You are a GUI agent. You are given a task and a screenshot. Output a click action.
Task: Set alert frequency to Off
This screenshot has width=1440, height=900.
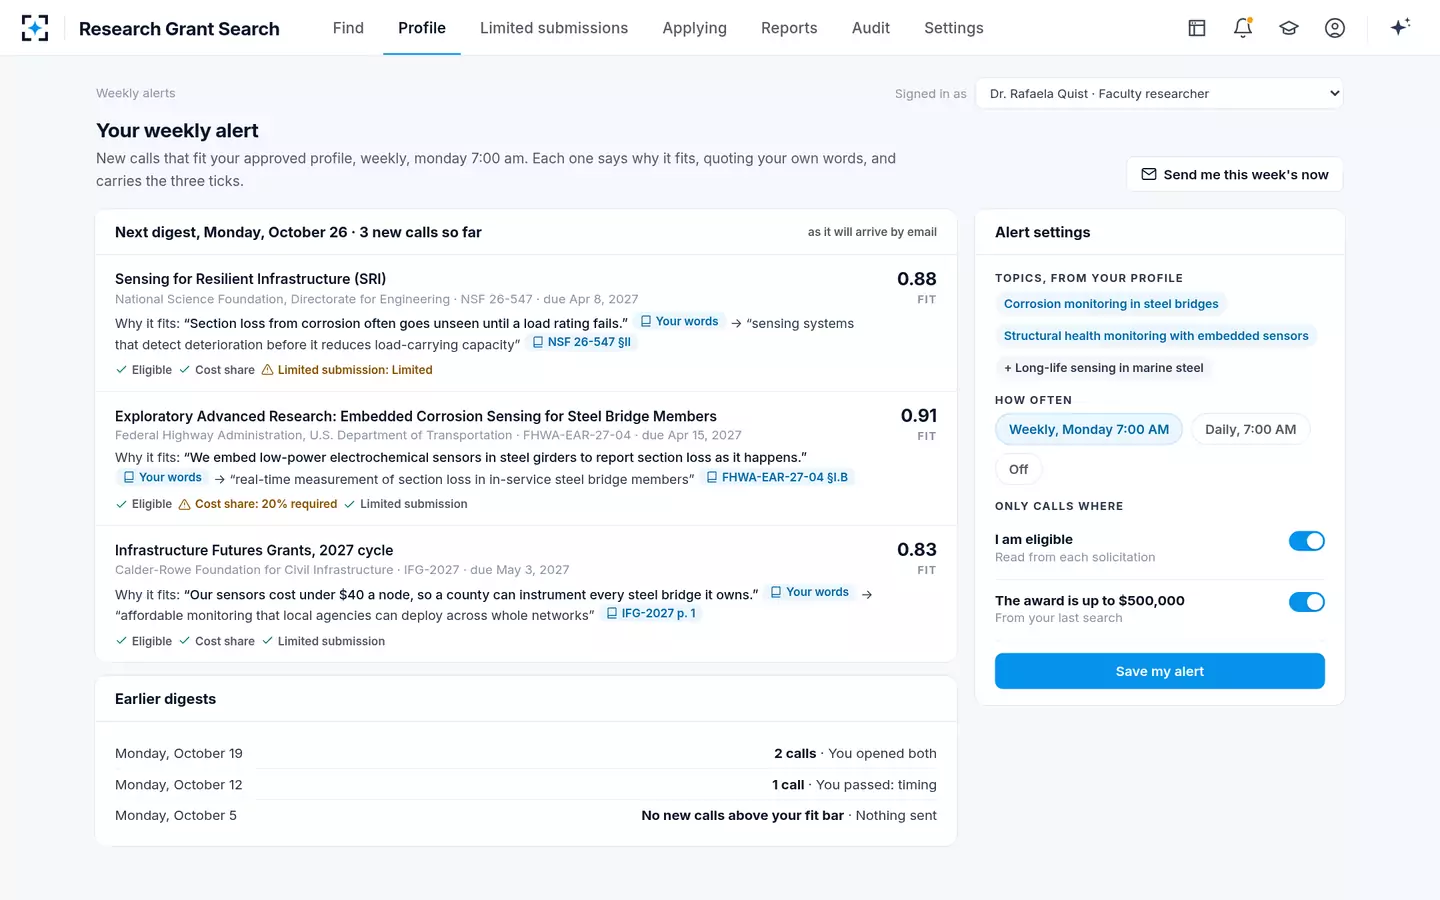click(x=1018, y=469)
